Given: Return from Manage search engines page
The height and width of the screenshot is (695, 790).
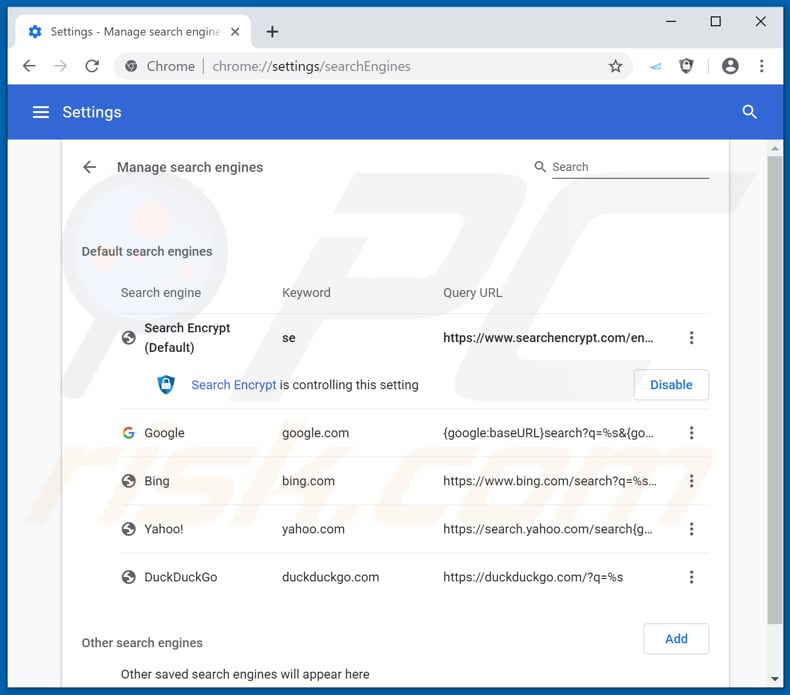Looking at the screenshot, I should tap(89, 167).
